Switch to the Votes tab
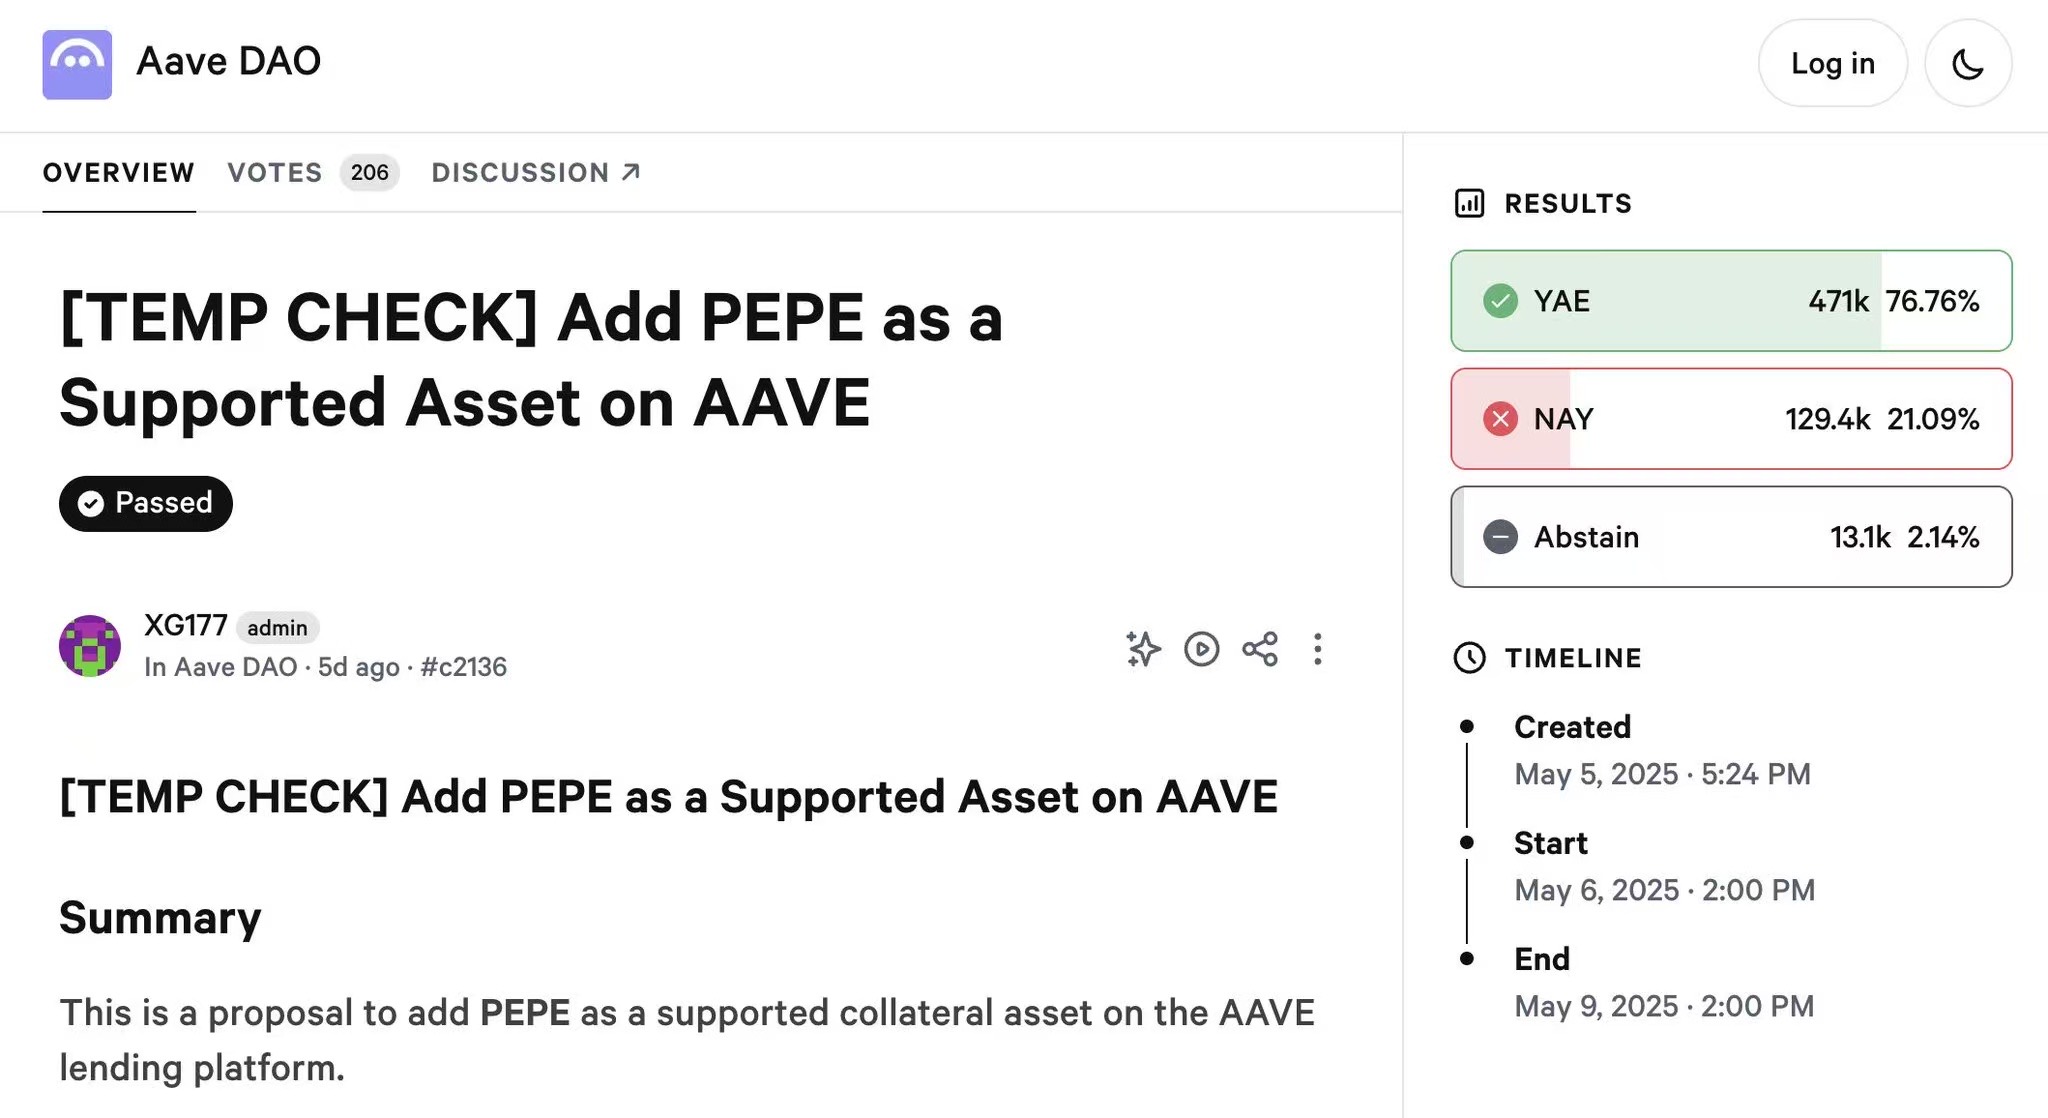The width and height of the screenshot is (2048, 1118). tap(275, 172)
